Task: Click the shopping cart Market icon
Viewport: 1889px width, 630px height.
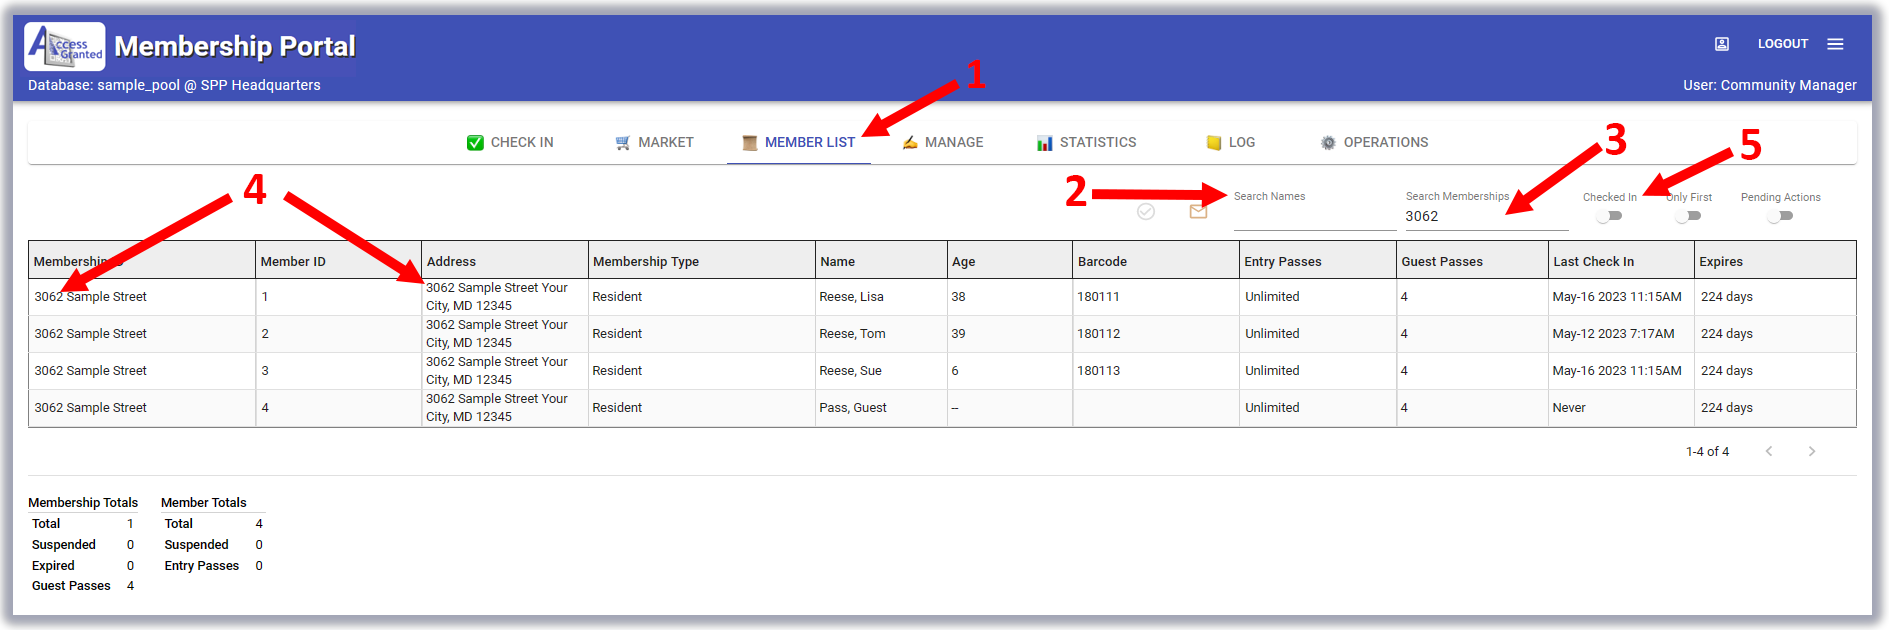Action: 622,143
